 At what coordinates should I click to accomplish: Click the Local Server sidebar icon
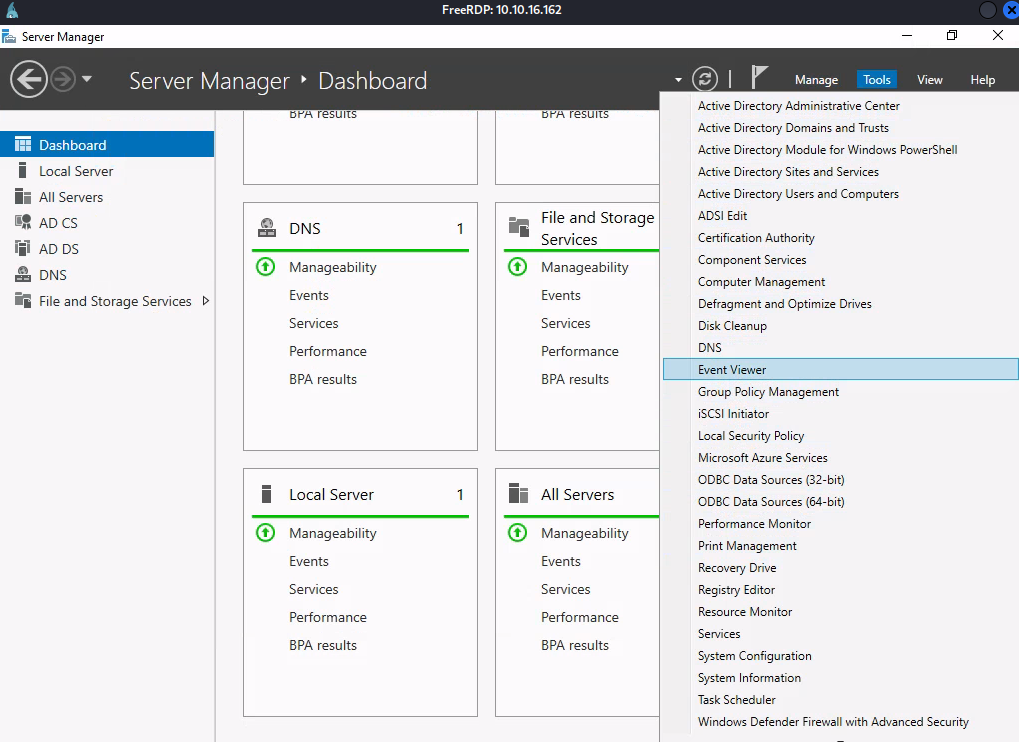(x=23, y=170)
